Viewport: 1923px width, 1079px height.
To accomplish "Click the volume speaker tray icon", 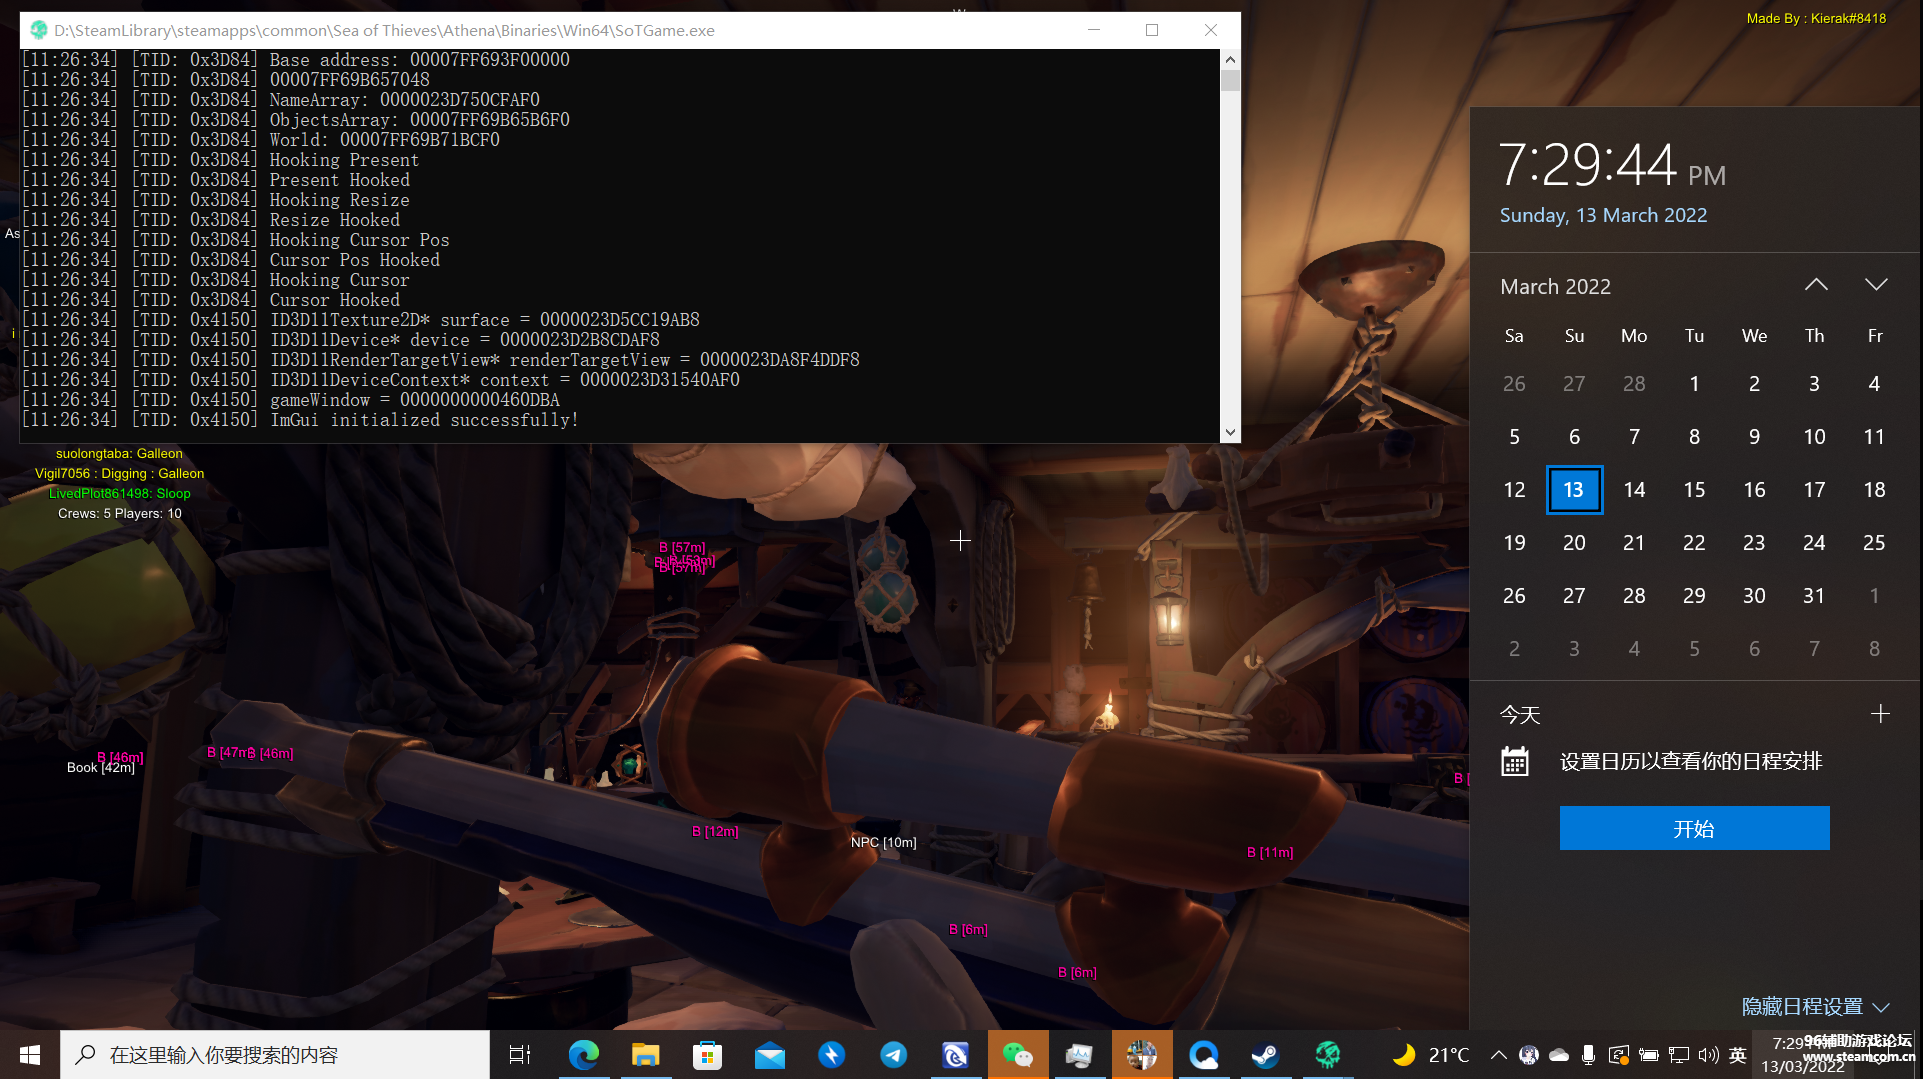I will 1708,1055.
